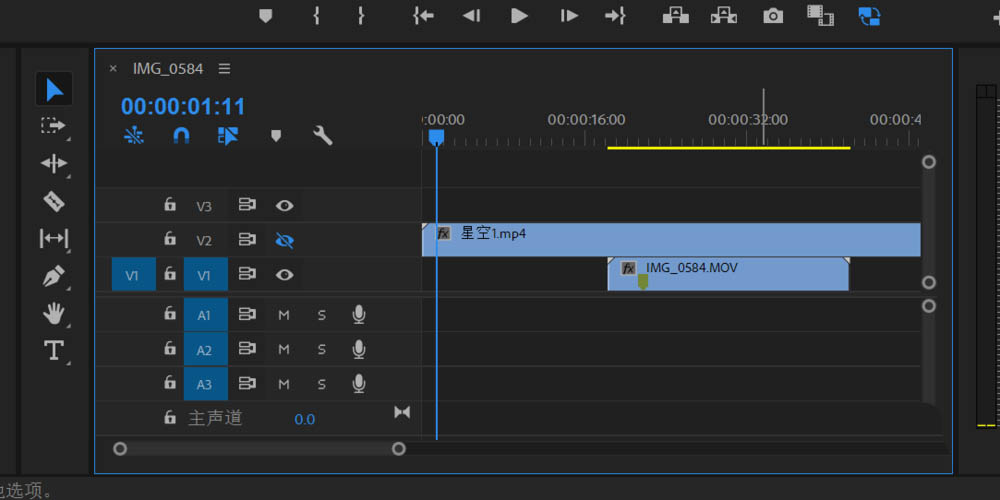Select the Type tool
Image resolution: width=1000 pixels, height=500 pixels.
tap(54, 350)
